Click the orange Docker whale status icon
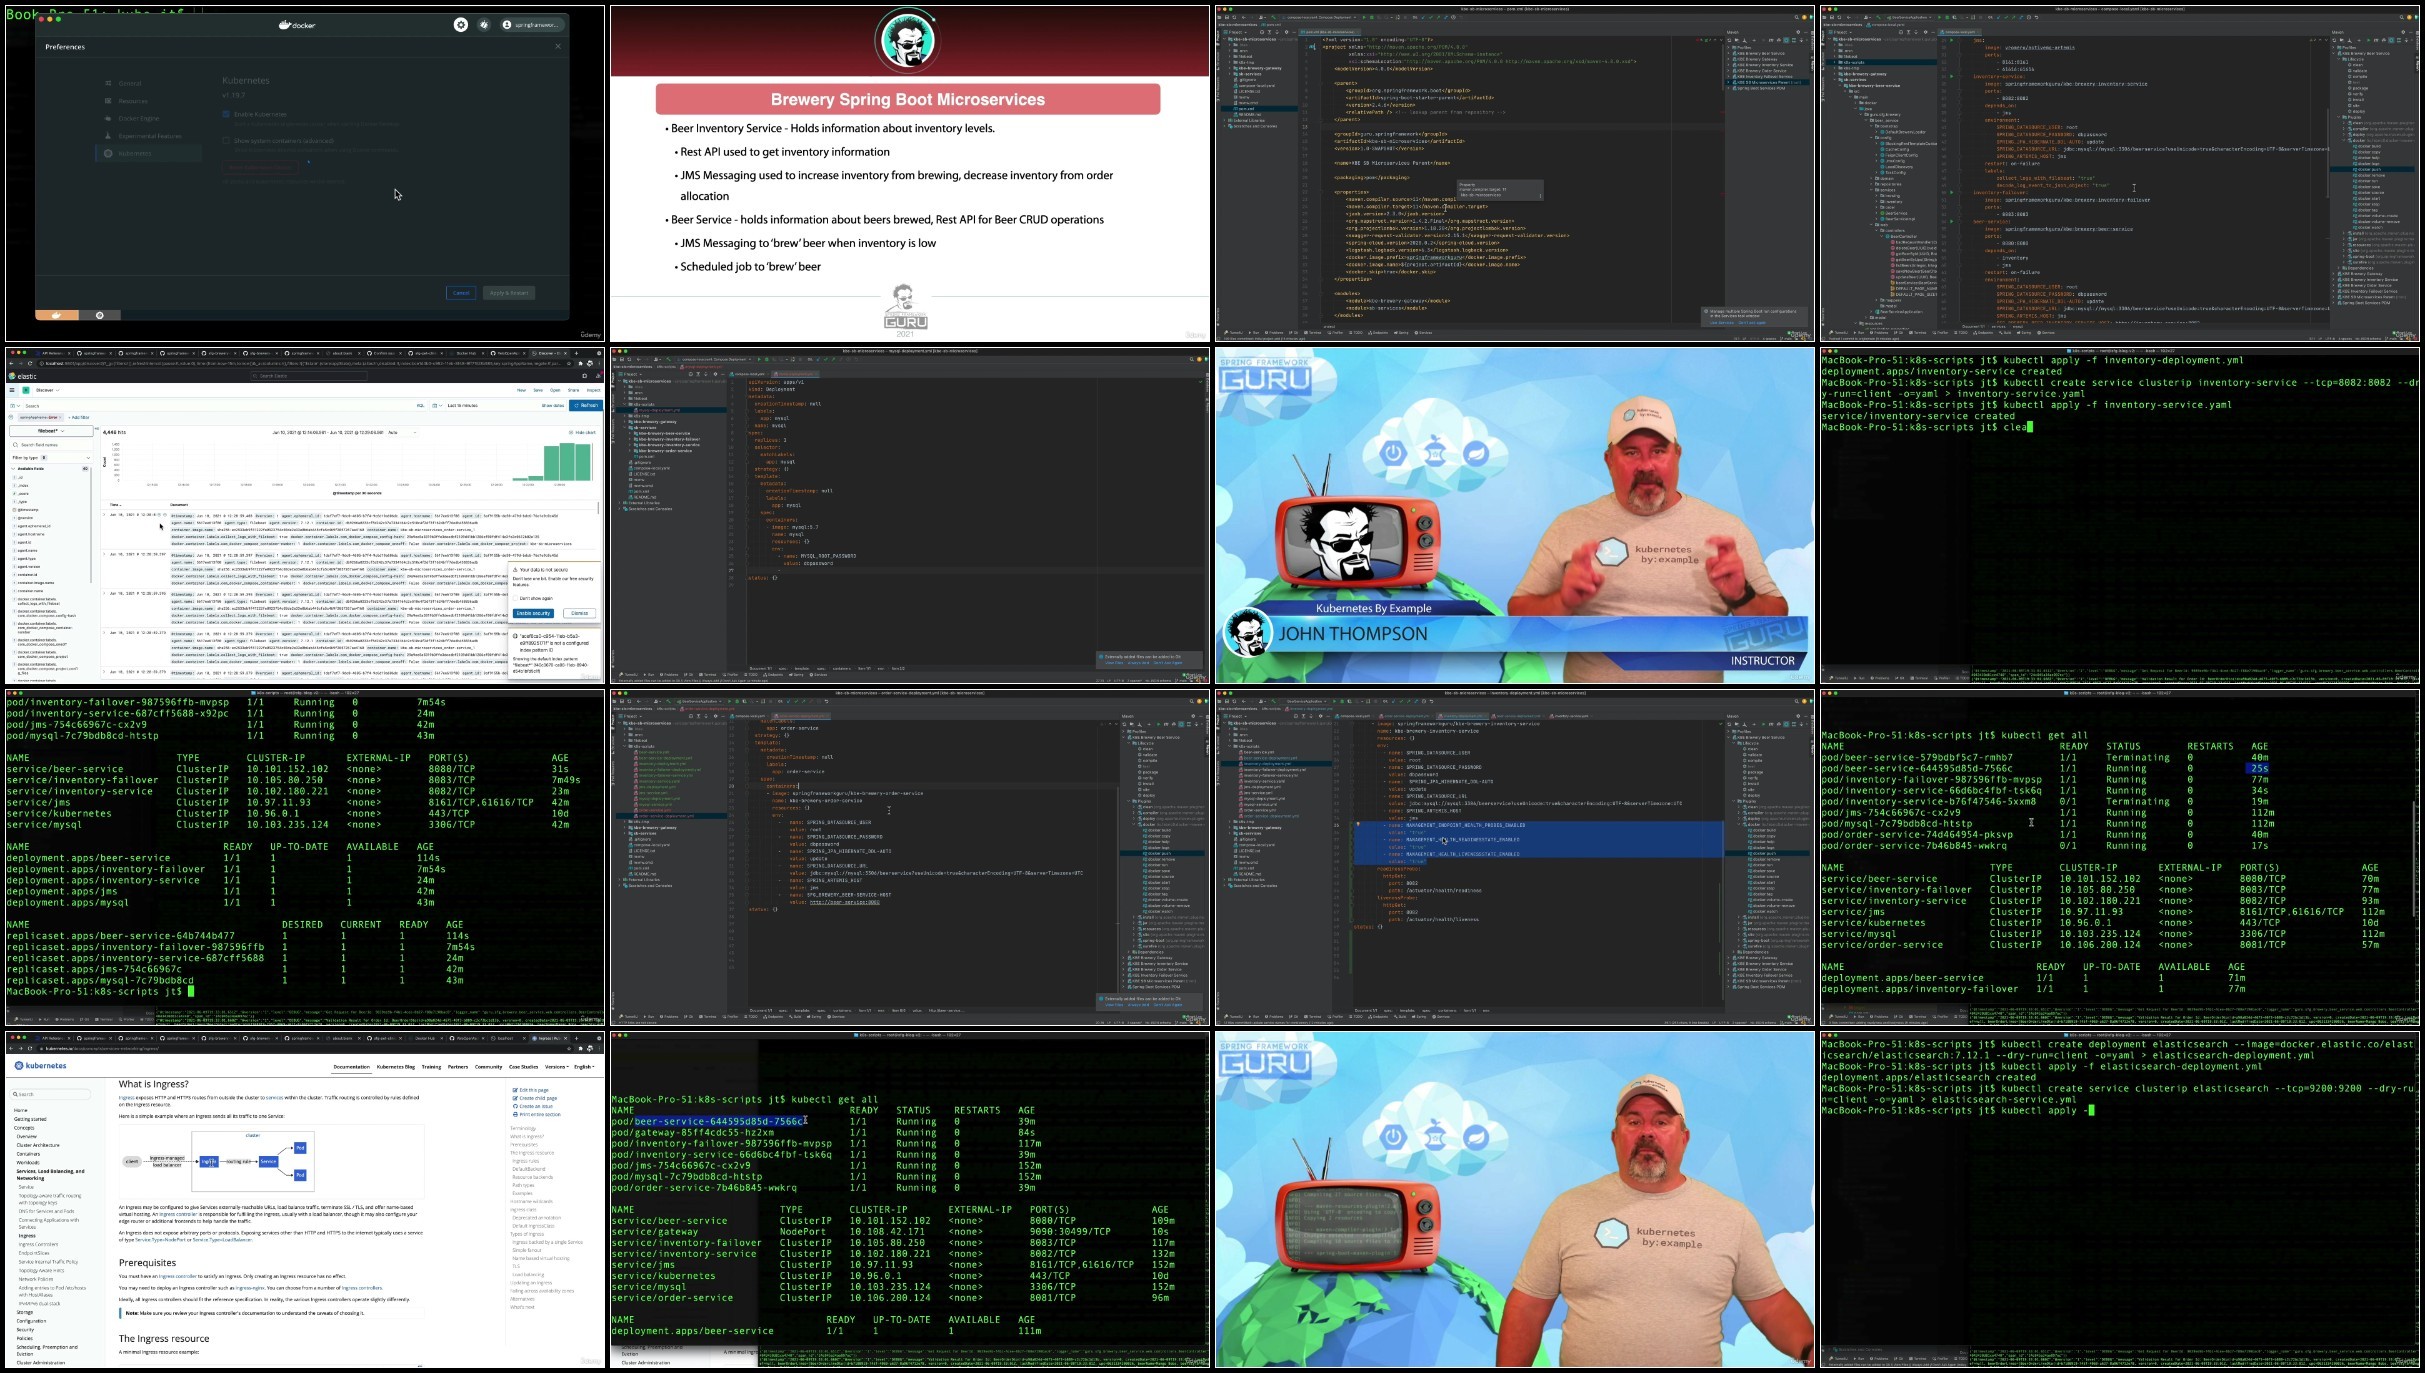The width and height of the screenshot is (2425, 1373). (x=57, y=315)
